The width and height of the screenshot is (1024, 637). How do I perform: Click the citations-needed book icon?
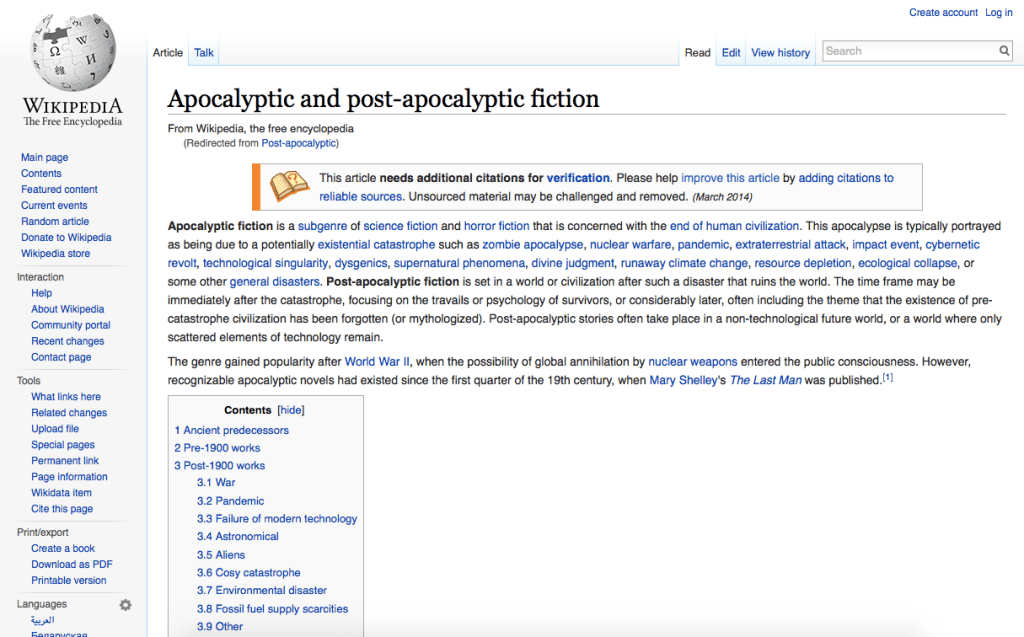point(289,186)
